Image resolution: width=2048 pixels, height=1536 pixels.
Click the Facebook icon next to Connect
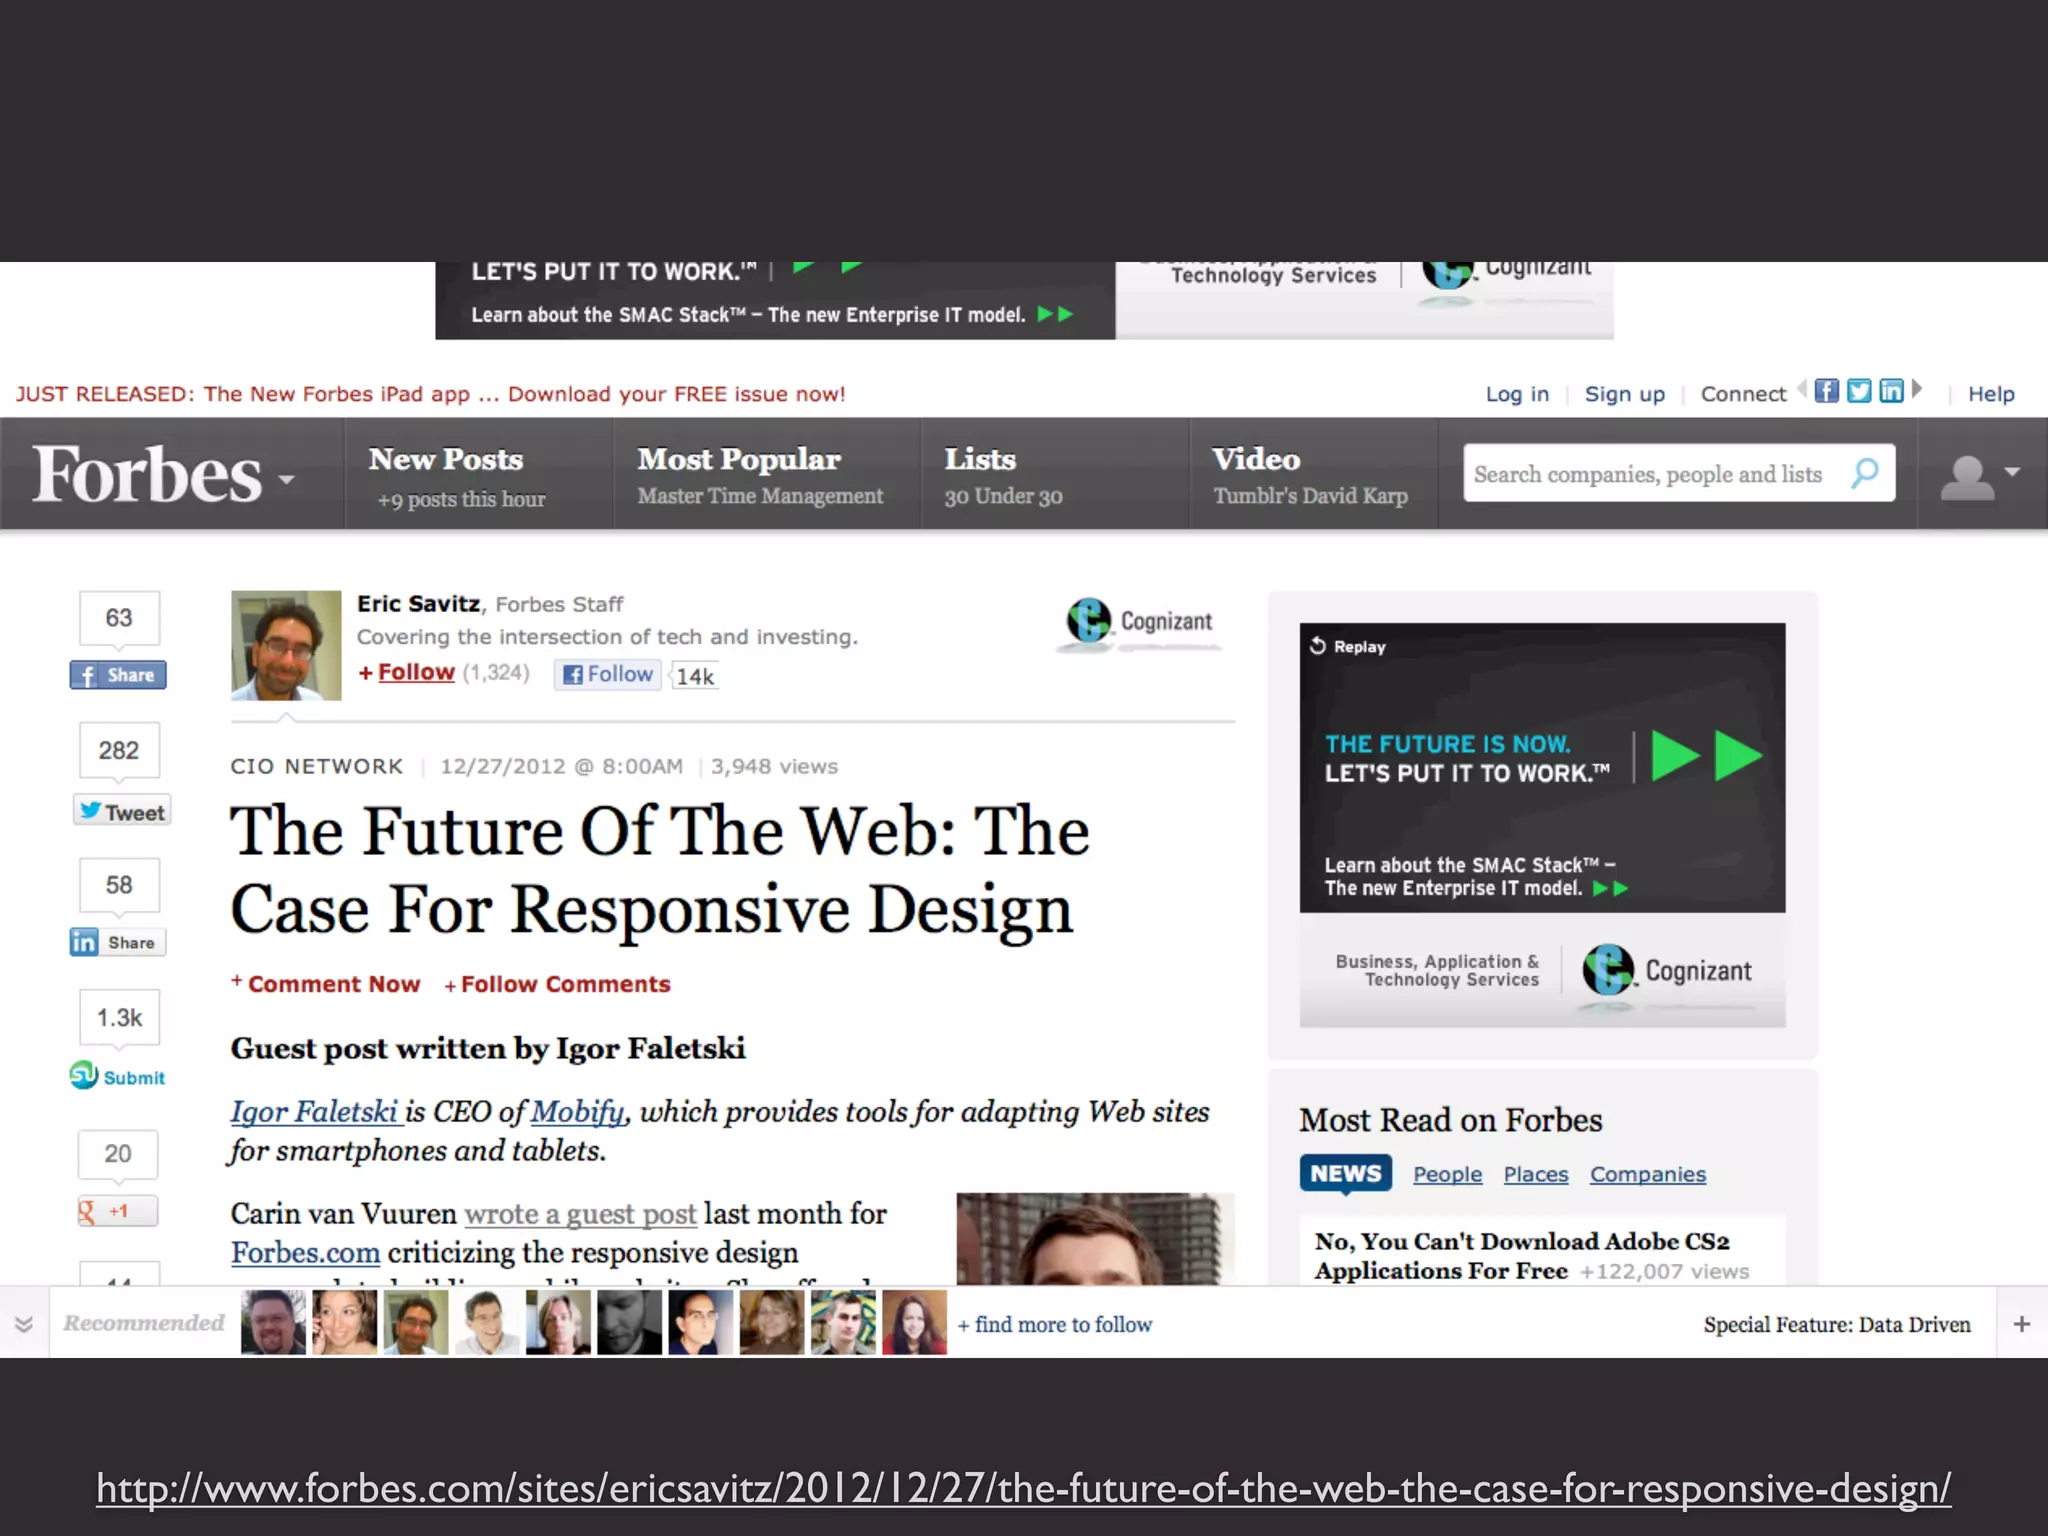tap(1826, 391)
